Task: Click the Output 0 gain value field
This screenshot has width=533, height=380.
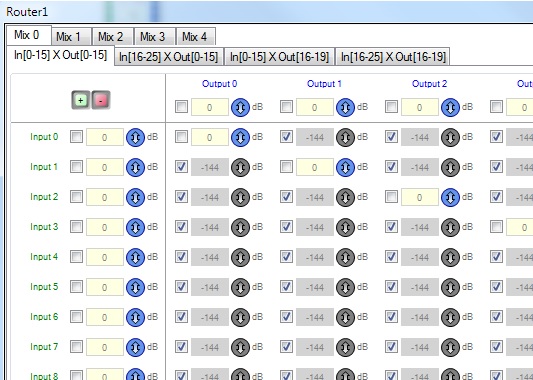Action: point(210,107)
